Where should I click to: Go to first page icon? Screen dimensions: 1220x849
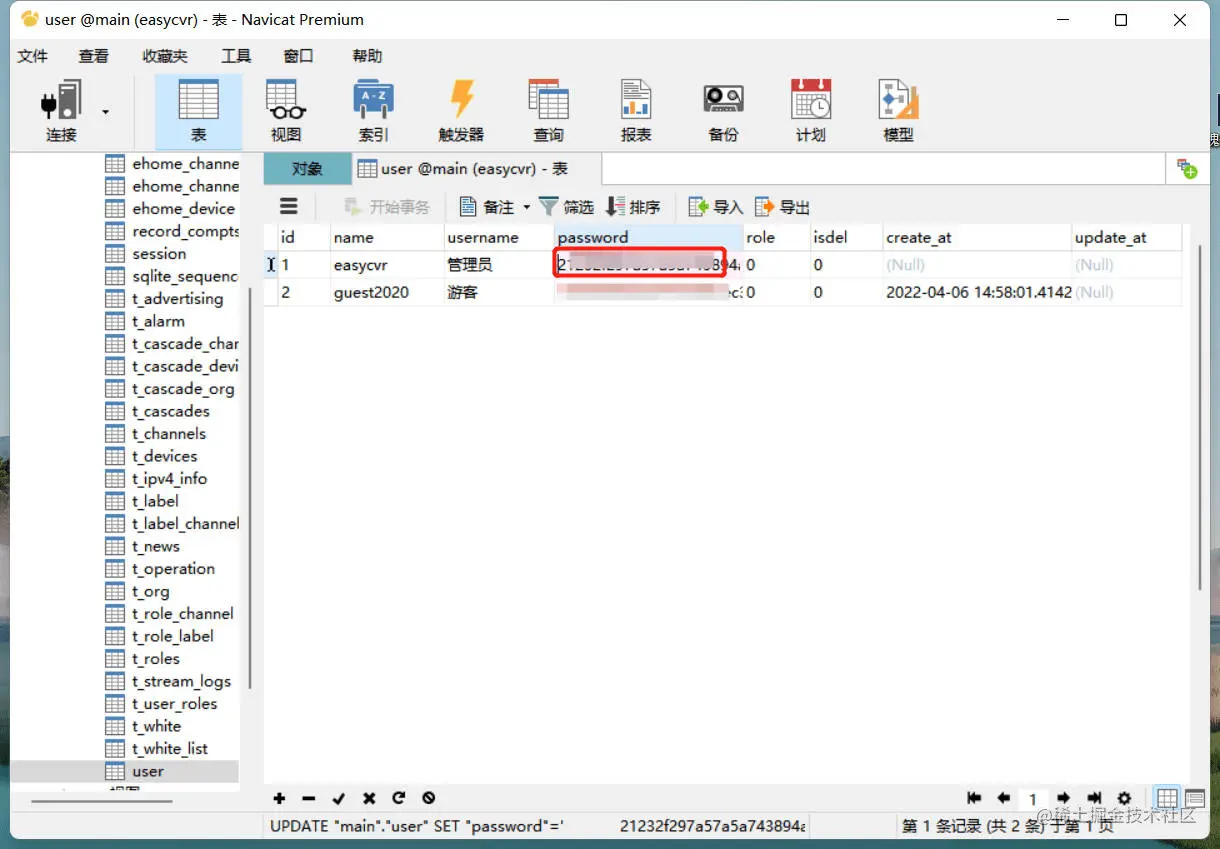[x=974, y=798]
